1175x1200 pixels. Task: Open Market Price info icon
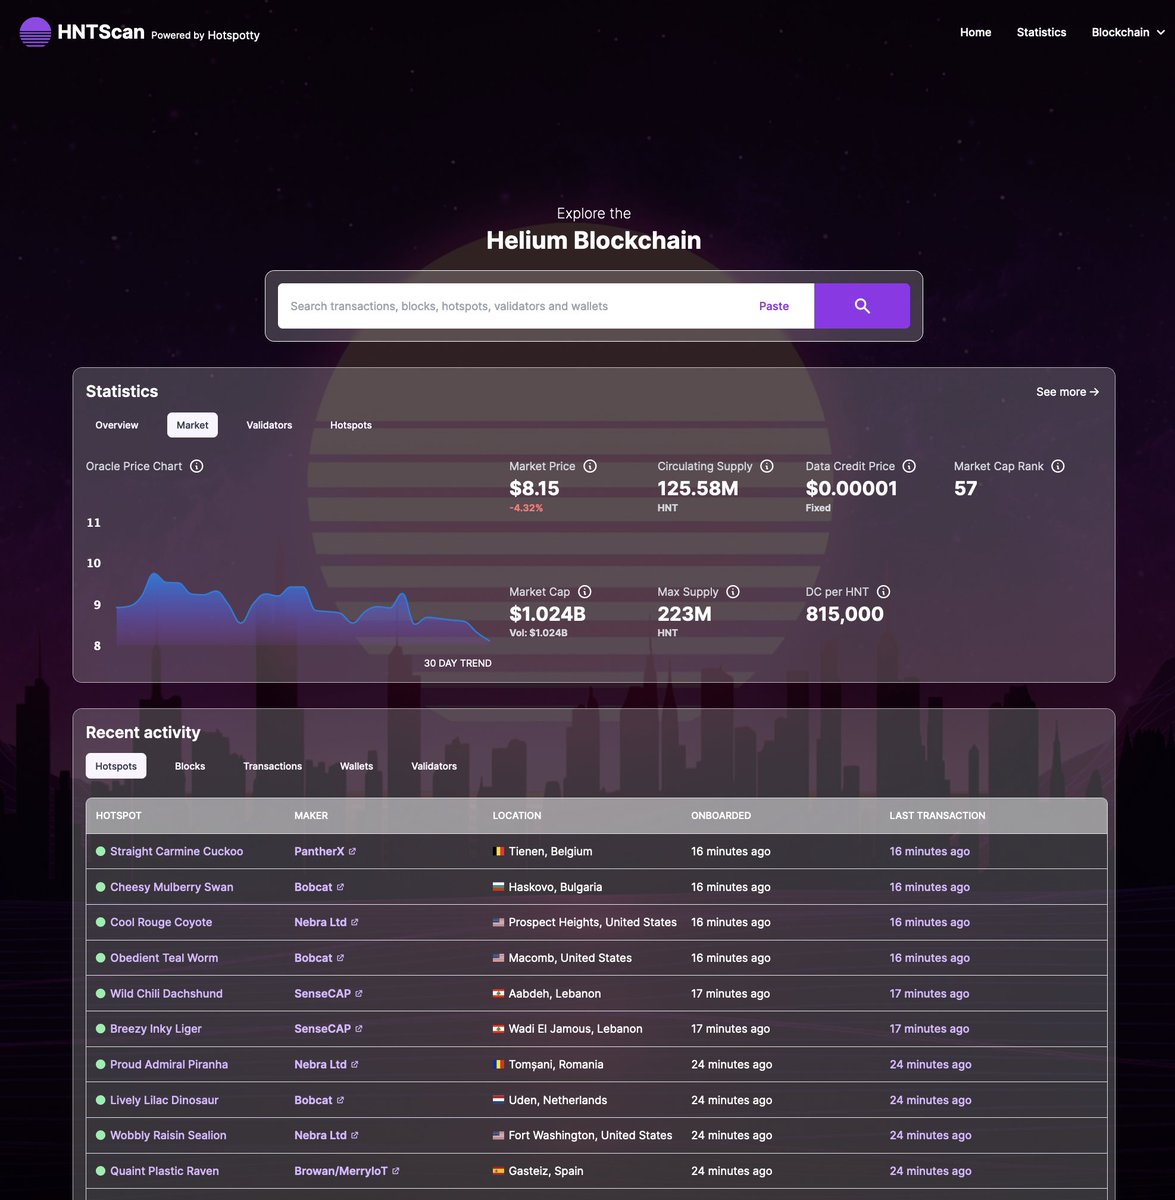(x=590, y=466)
